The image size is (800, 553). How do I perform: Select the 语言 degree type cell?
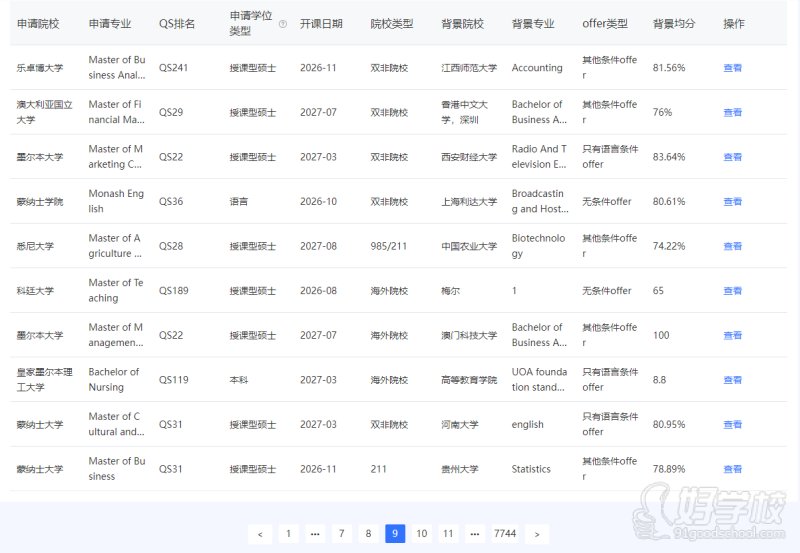[239, 202]
